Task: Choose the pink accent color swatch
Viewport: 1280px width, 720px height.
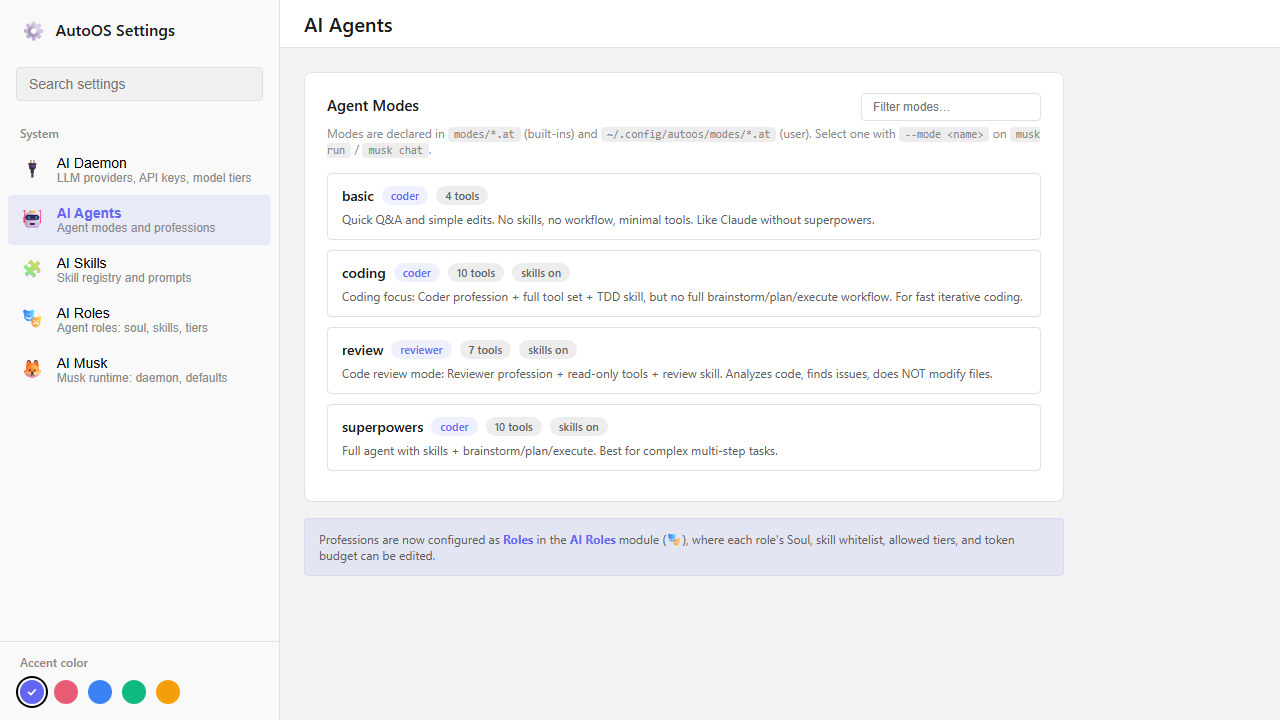Action: tap(66, 692)
